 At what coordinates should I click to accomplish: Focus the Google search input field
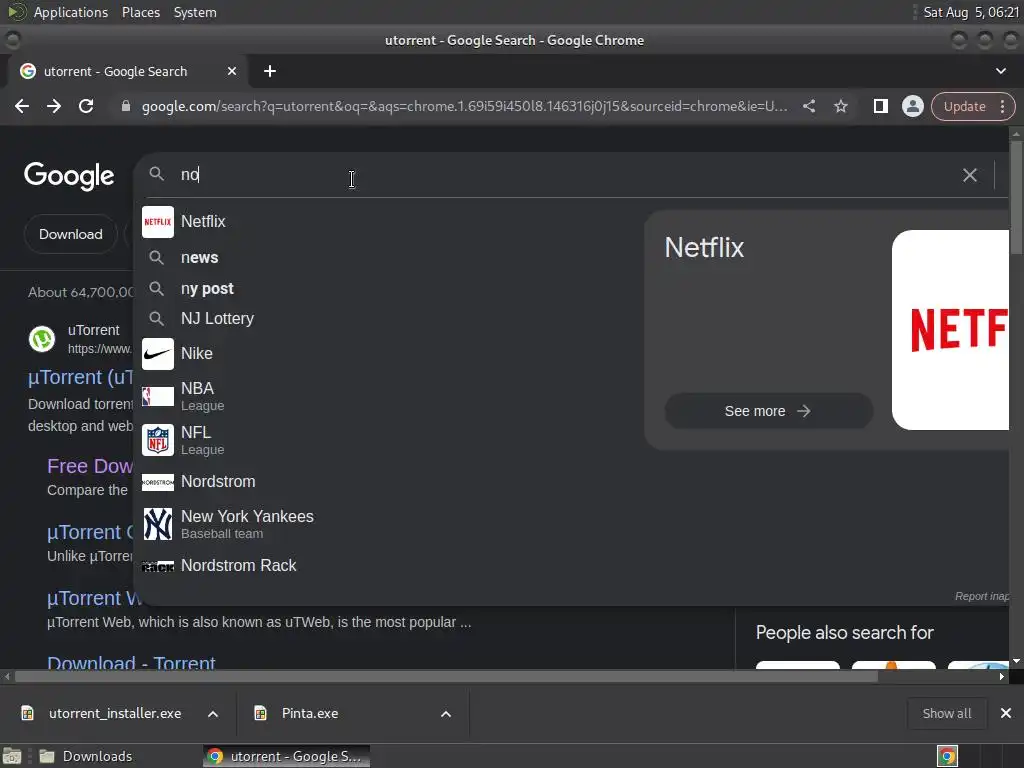pyautogui.click(x=562, y=175)
